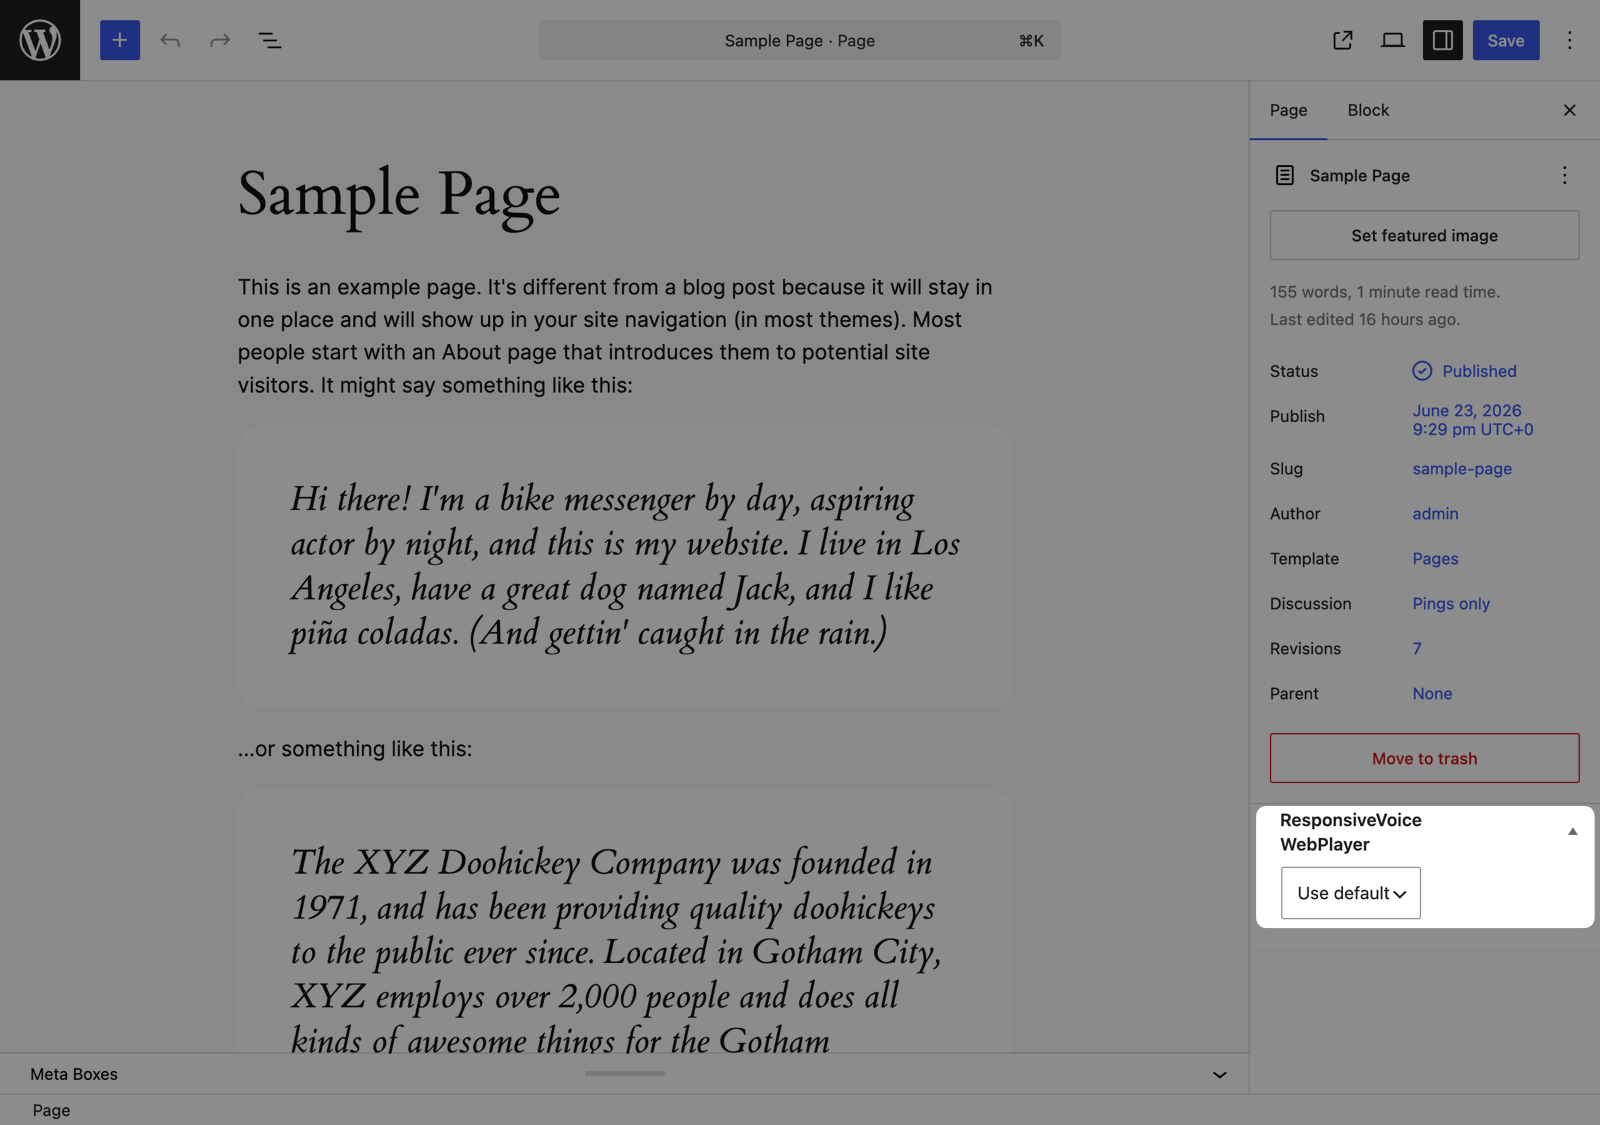Image resolution: width=1600 pixels, height=1125 pixels.
Task: Save the page
Action: pos(1506,40)
